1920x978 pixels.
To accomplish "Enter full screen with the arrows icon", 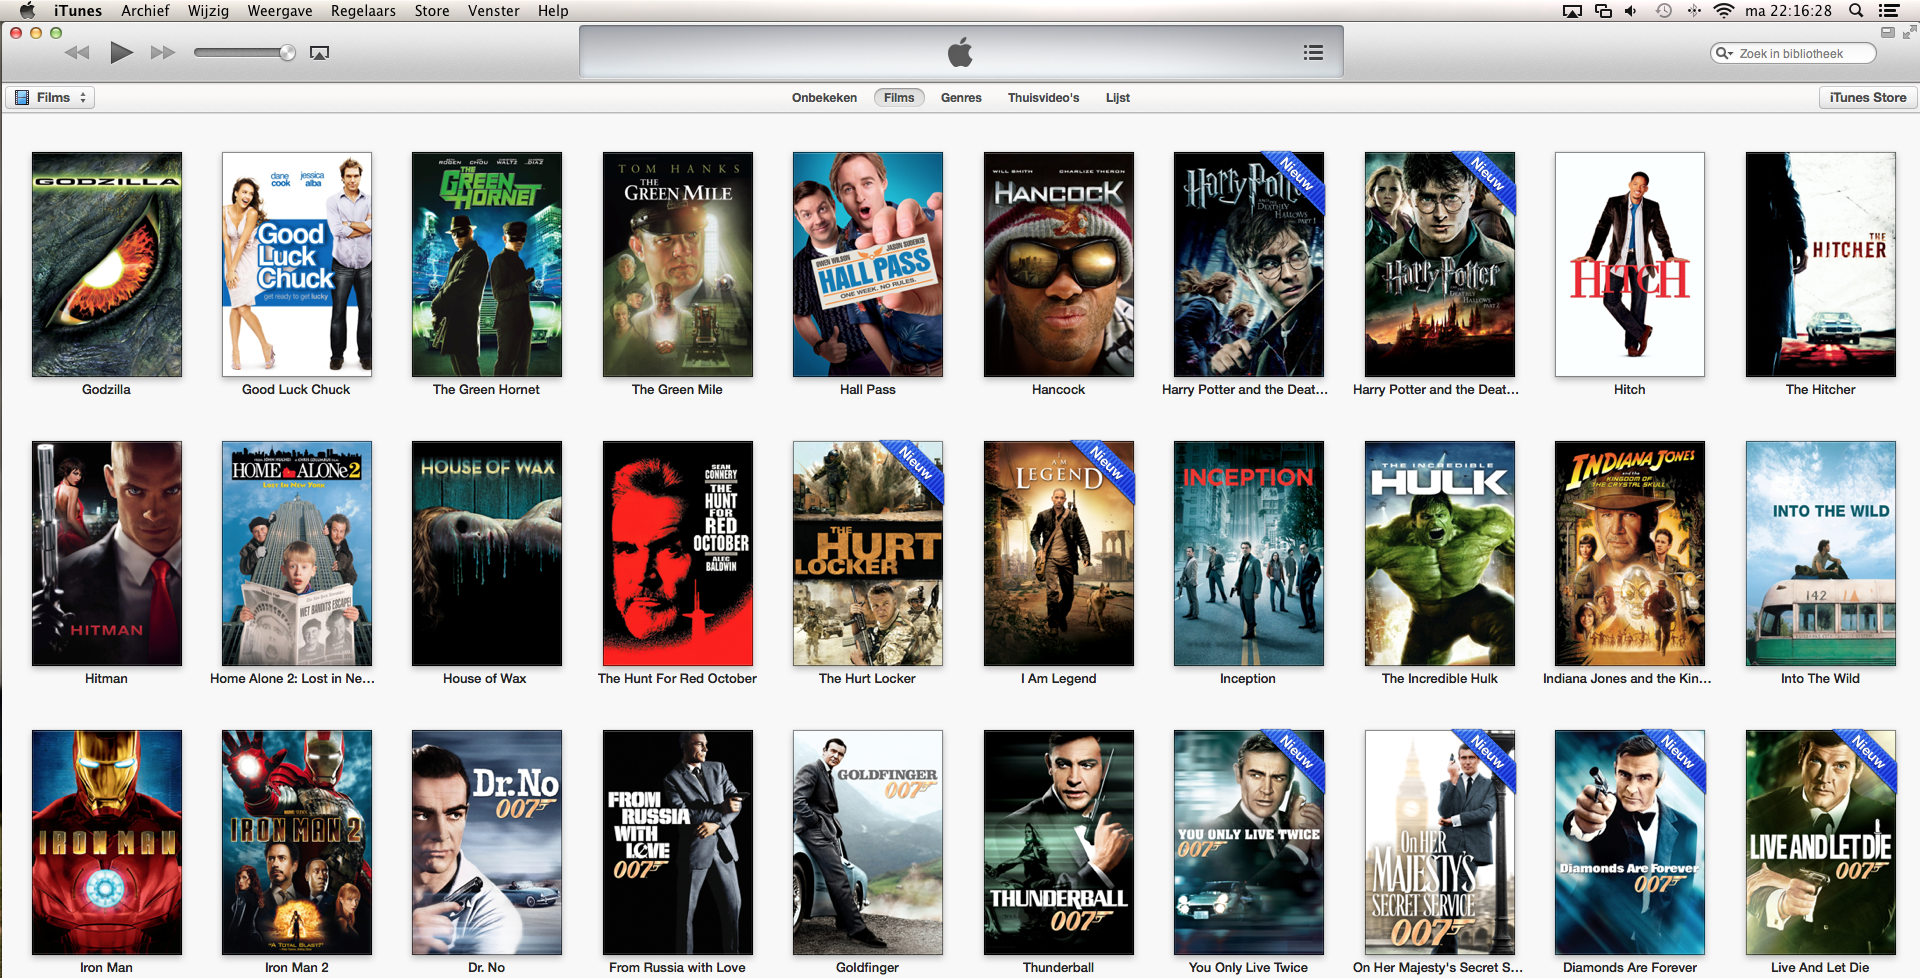I will tap(1908, 32).
